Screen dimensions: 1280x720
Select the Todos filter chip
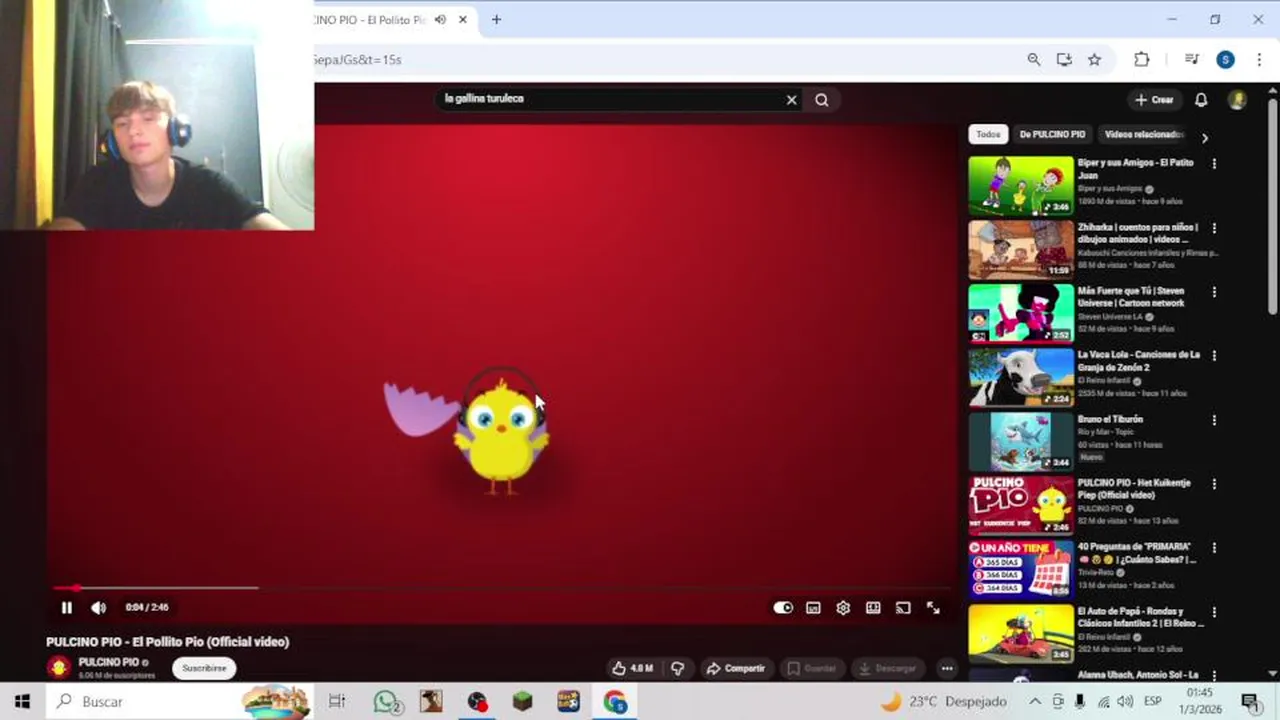(988, 134)
